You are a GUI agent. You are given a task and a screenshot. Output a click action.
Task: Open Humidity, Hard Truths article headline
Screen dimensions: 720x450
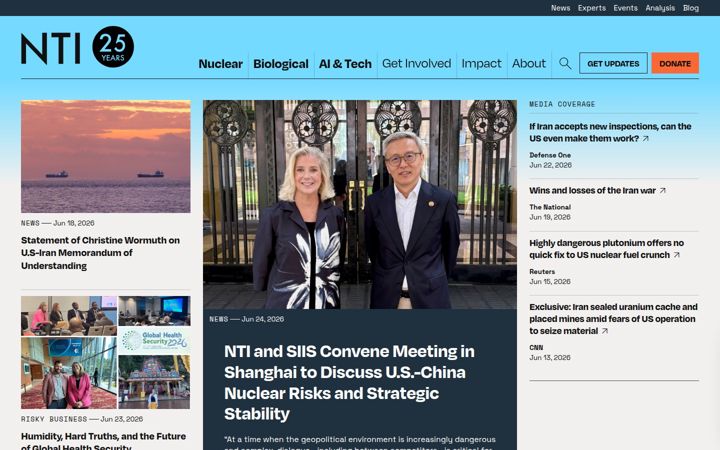tap(103, 441)
